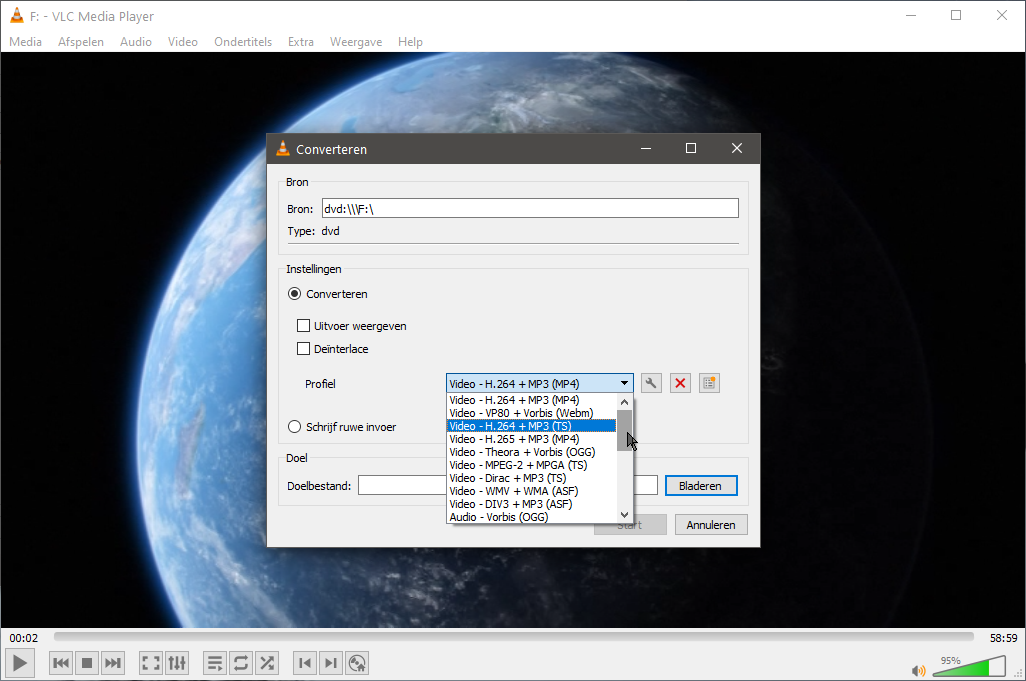Choose Video - Dirac + MP3 (TS)

pos(531,478)
